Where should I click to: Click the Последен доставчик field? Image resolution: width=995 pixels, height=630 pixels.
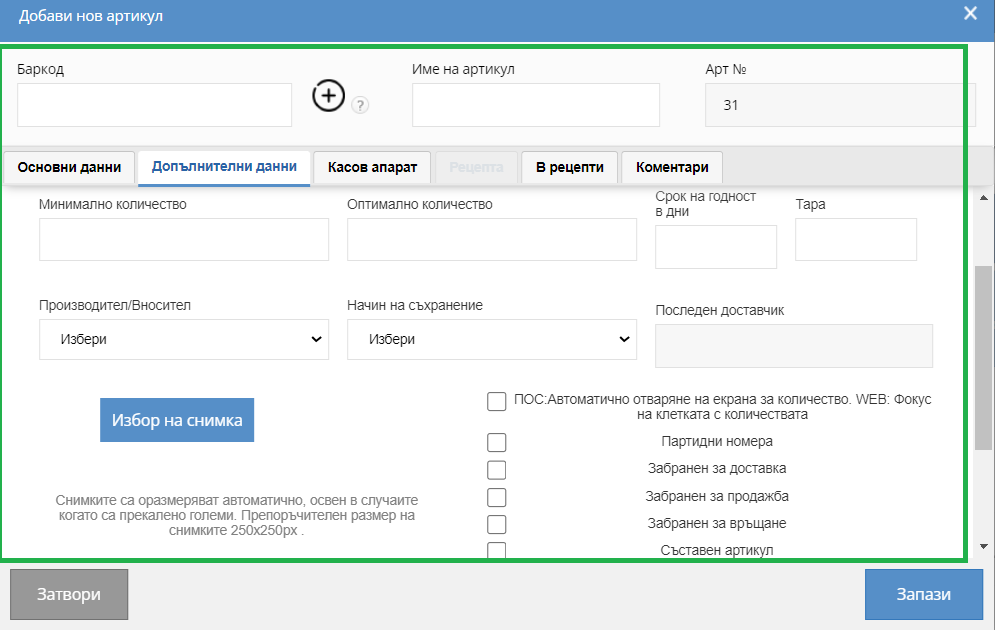coord(794,346)
